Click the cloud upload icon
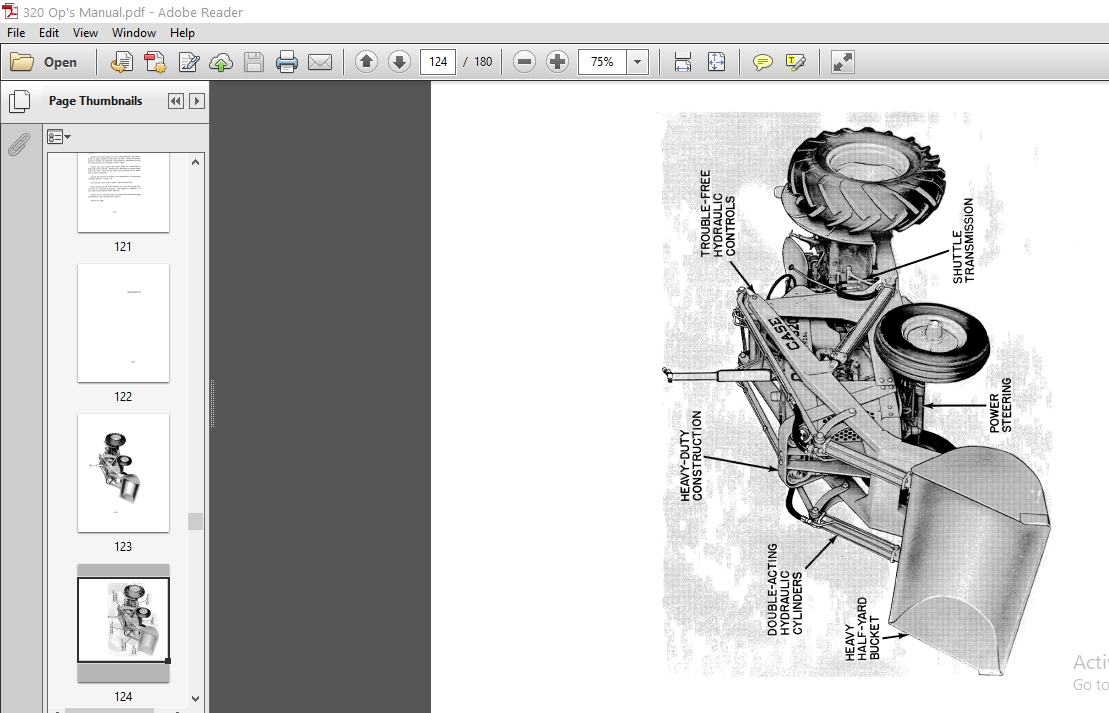 [x=221, y=62]
